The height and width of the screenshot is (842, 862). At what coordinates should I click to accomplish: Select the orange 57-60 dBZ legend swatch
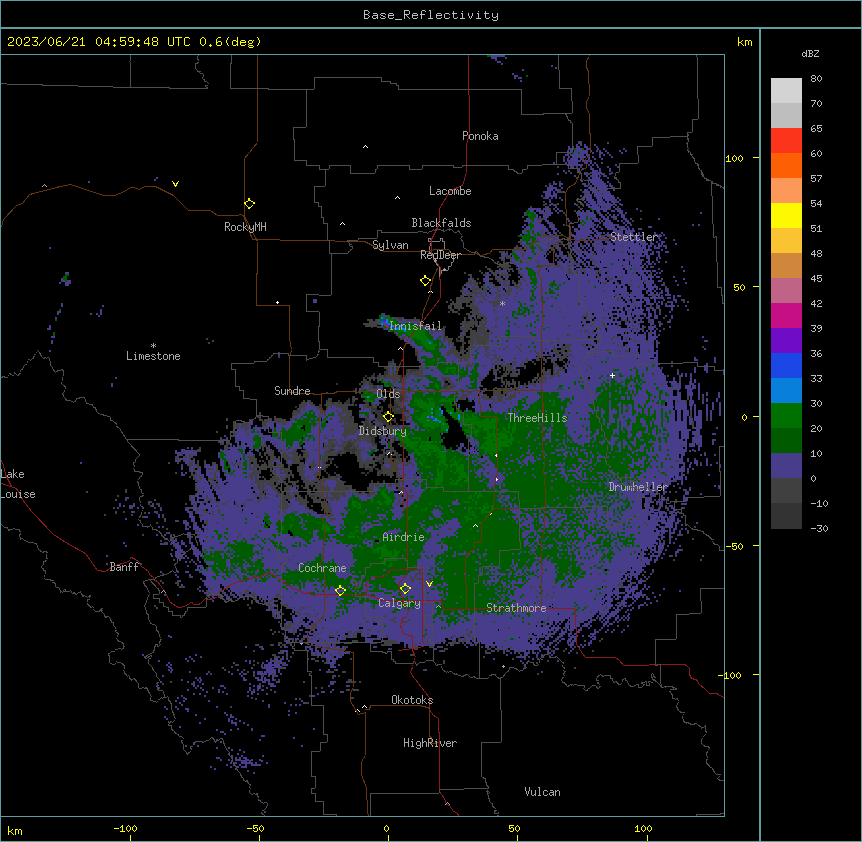786,165
